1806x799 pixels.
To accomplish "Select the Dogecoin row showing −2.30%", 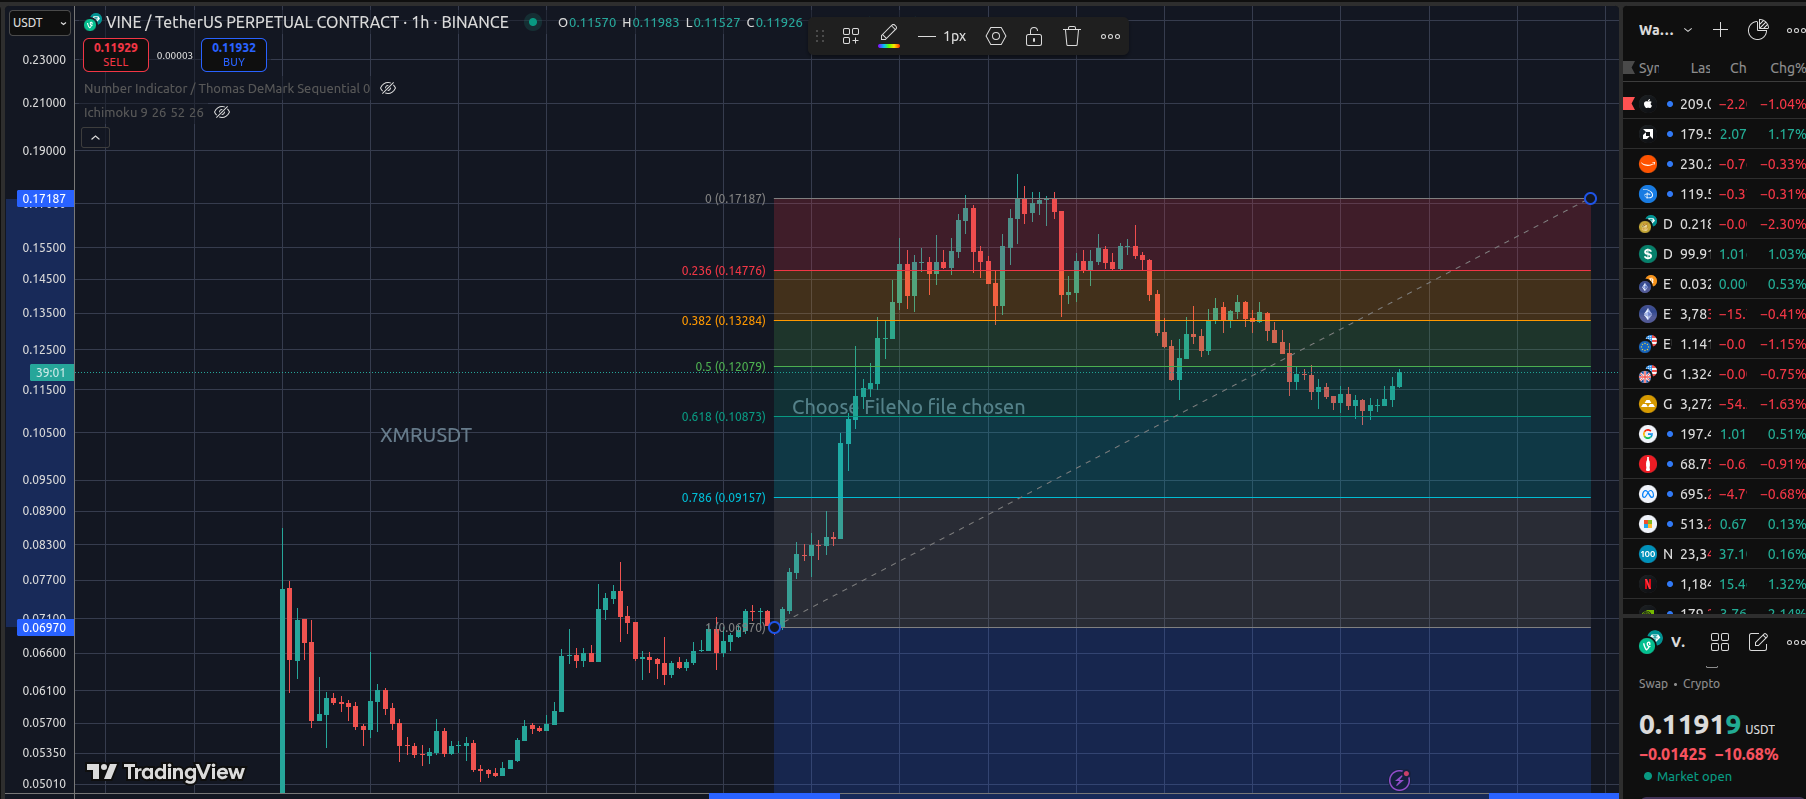I will (x=1714, y=224).
